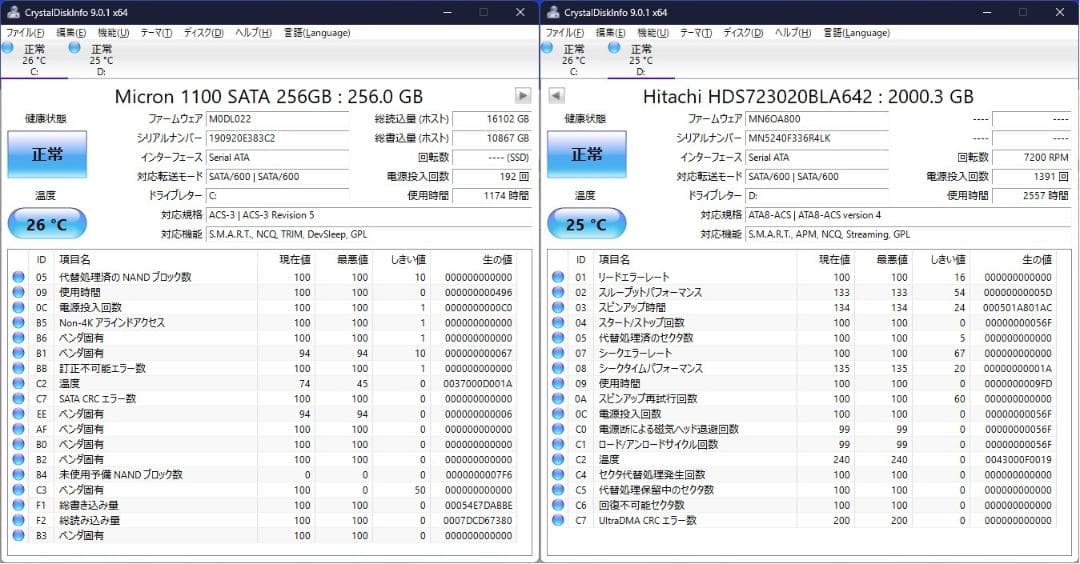This screenshot has width=1080, height=564.
Task: Select Micron 温度 row raw value 0037000D001A
Action: point(477,384)
